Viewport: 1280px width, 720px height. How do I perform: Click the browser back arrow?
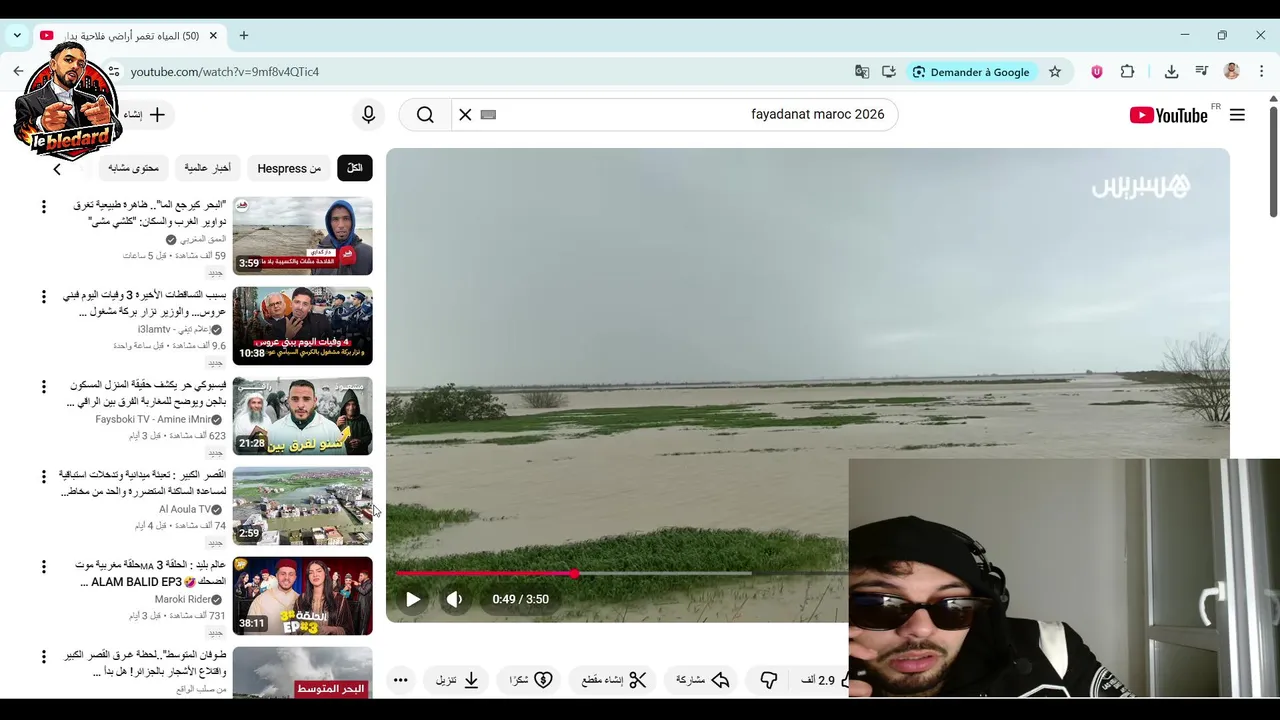[18, 72]
